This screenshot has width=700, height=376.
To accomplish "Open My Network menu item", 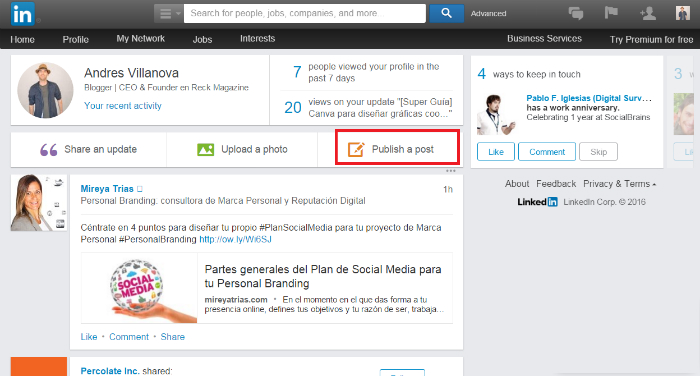I will click(x=141, y=39).
